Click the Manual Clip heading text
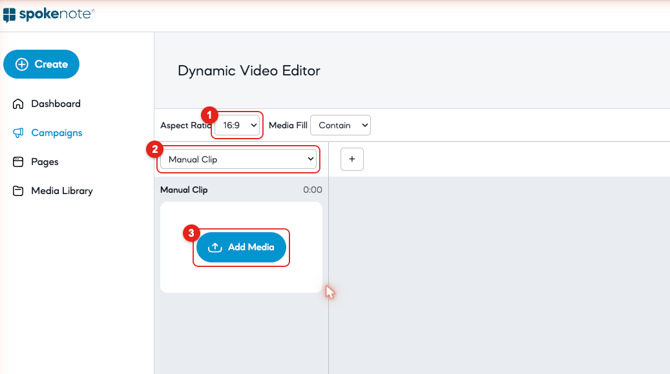This screenshot has height=374, width=670. pyautogui.click(x=184, y=190)
